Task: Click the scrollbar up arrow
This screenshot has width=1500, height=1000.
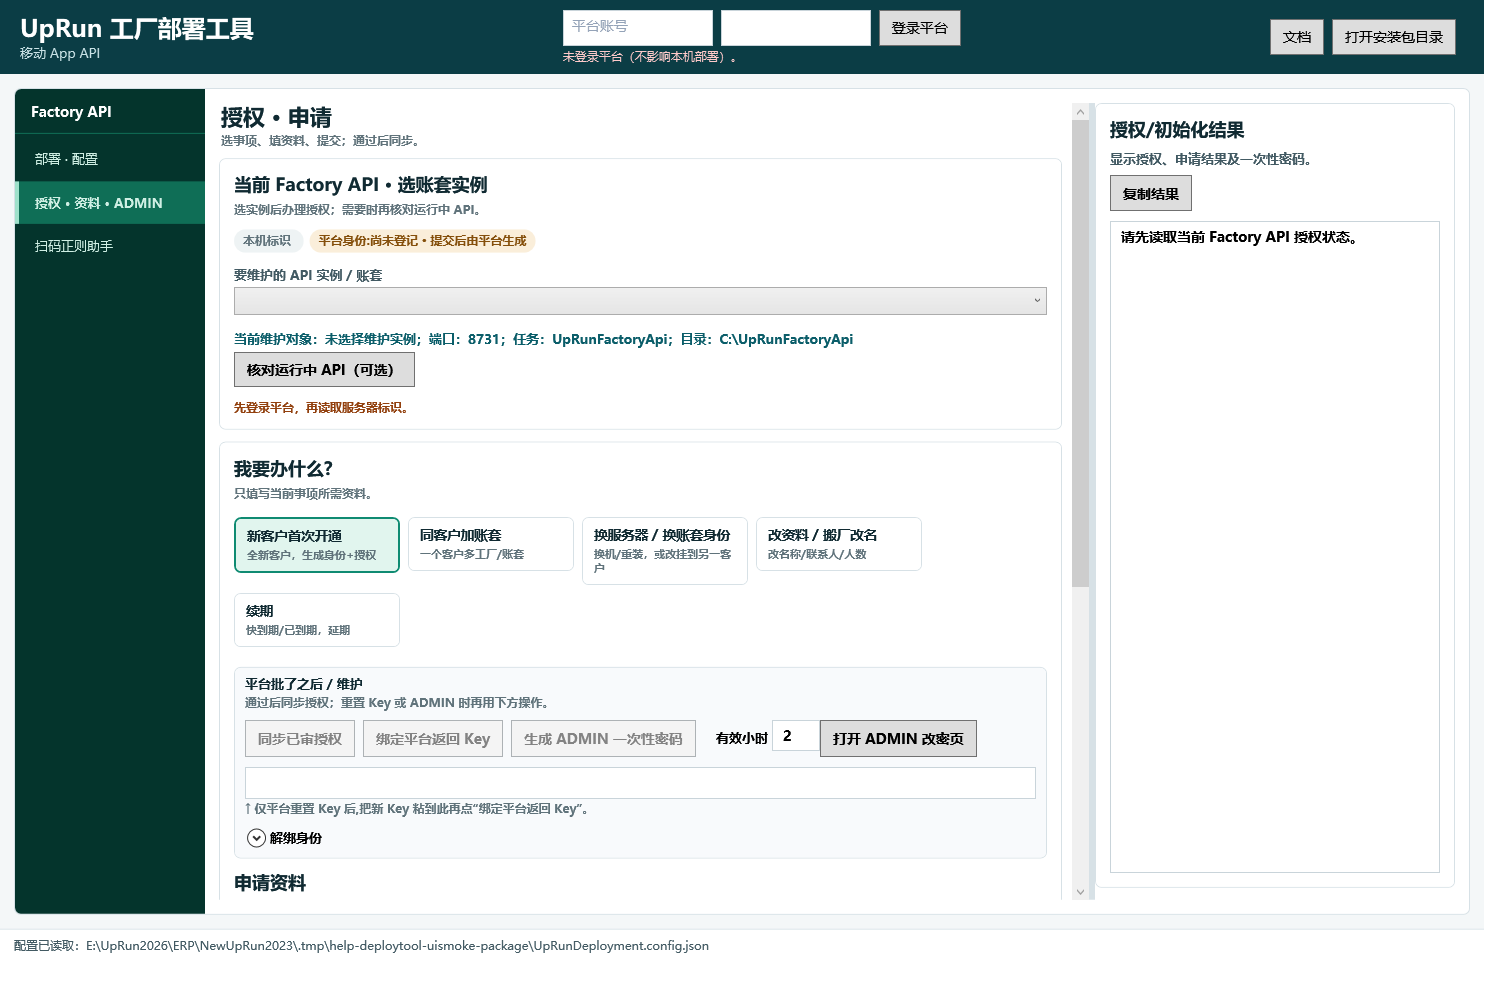Action: 1080,112
